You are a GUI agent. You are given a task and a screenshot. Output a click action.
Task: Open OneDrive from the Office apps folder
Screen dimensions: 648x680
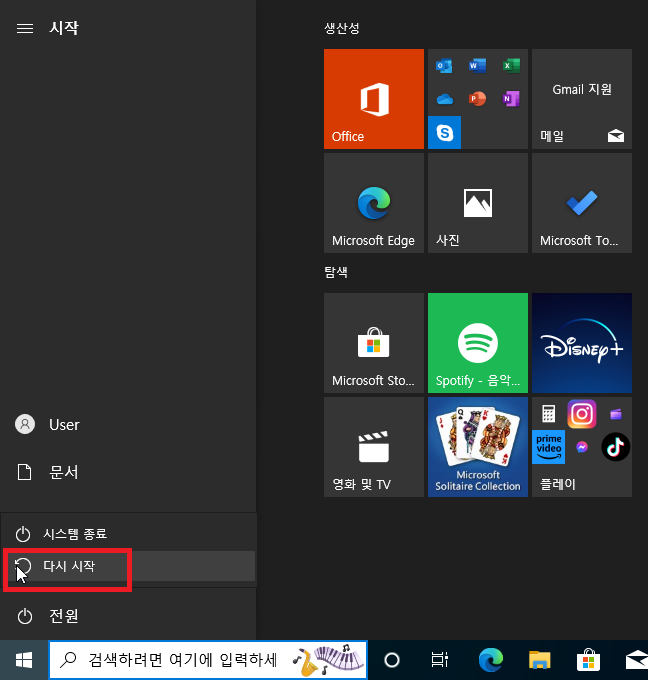coord(445,99)
